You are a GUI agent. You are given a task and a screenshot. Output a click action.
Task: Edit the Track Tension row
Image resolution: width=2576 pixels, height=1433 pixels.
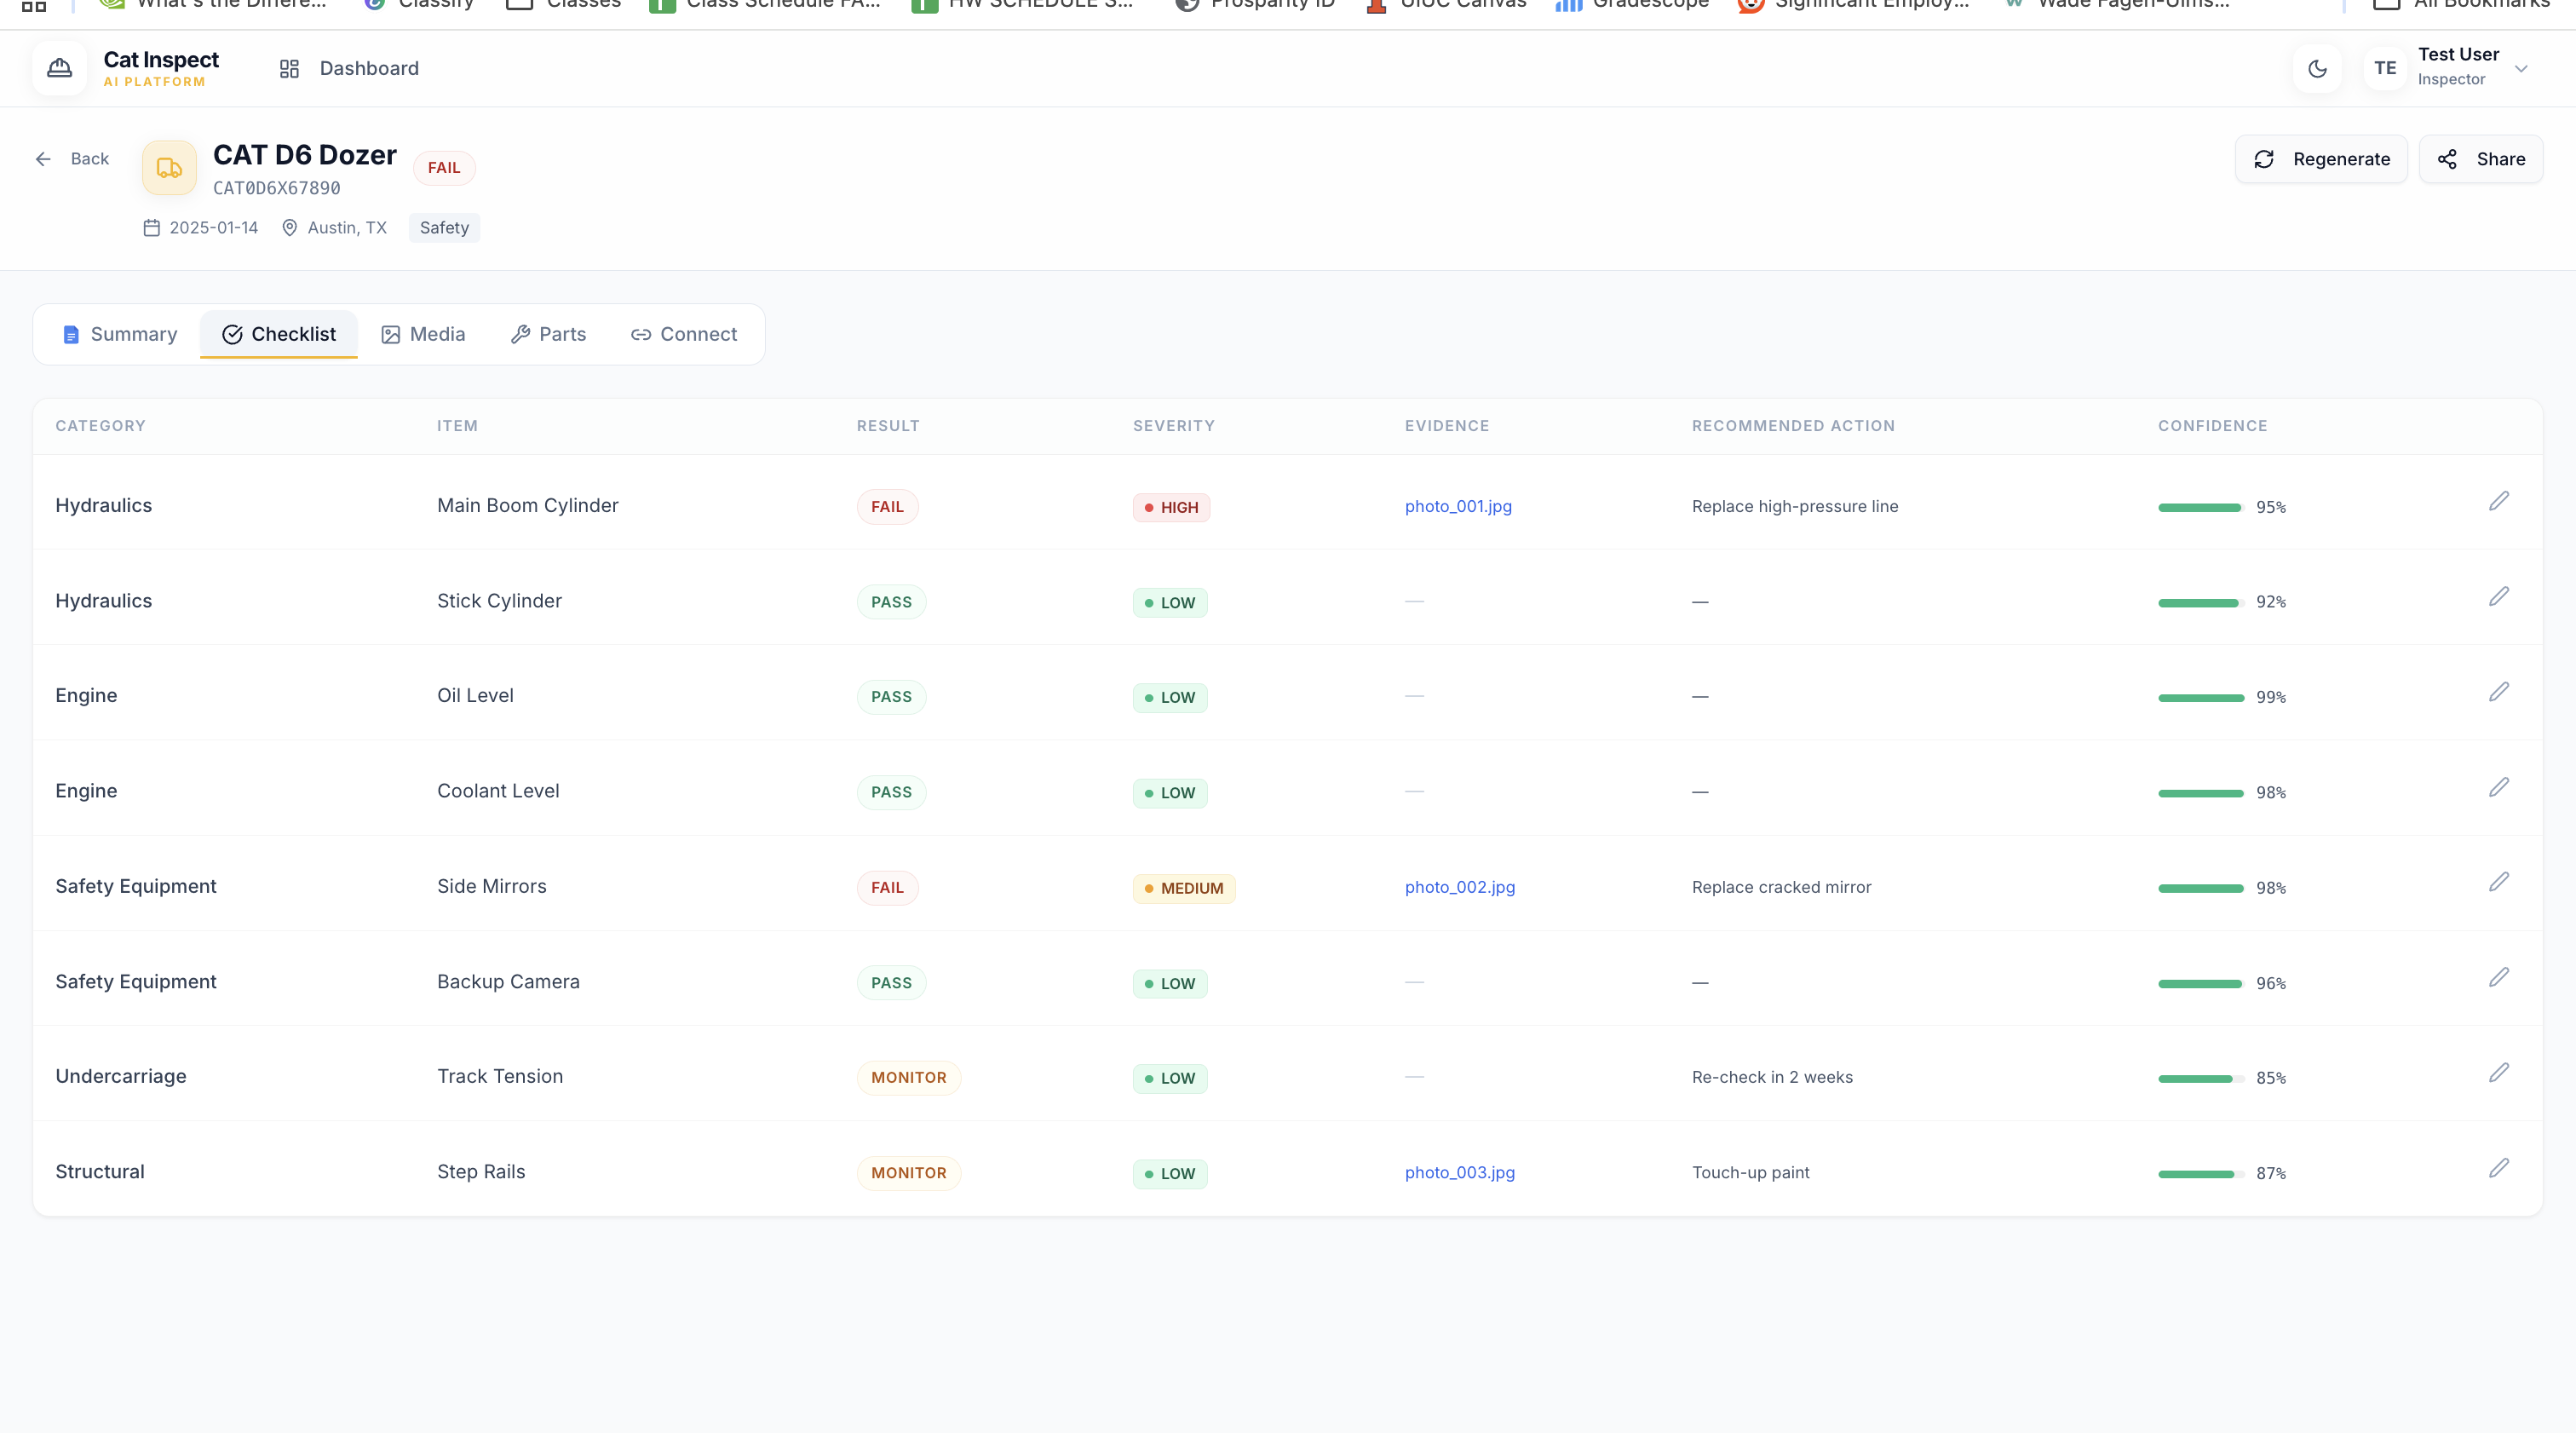coord(2498,1073)
